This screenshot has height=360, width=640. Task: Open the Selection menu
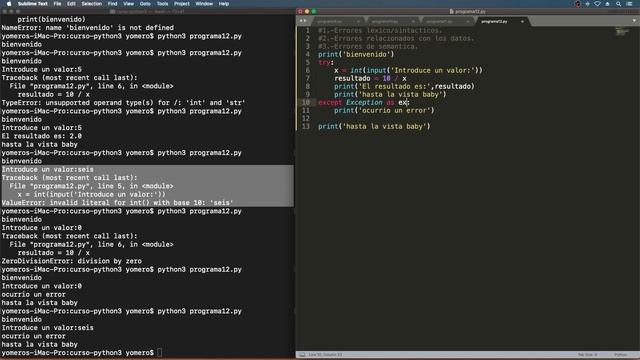tap(91, 4)
